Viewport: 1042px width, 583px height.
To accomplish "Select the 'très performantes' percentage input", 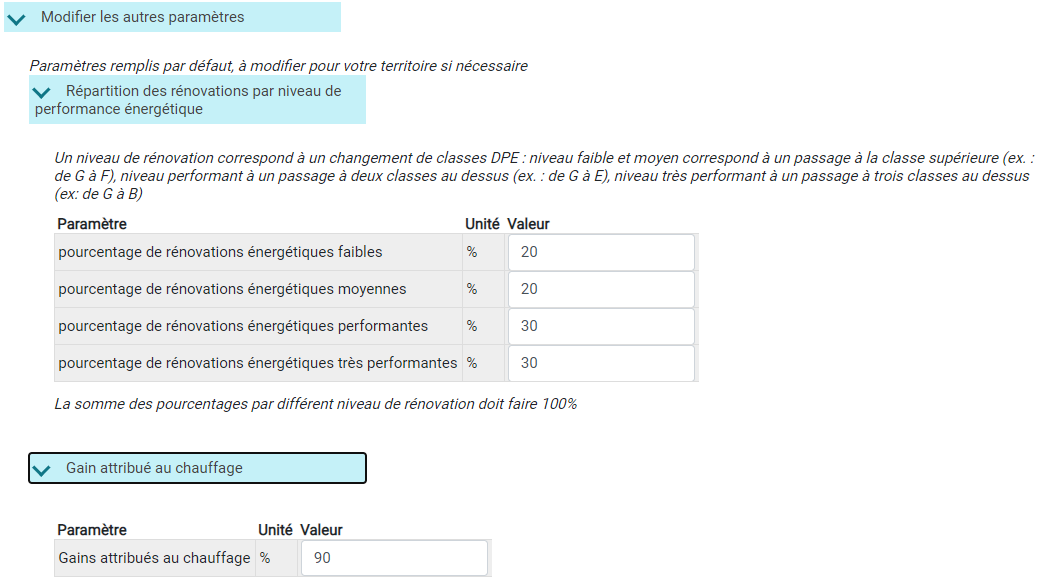I will 601,363.
